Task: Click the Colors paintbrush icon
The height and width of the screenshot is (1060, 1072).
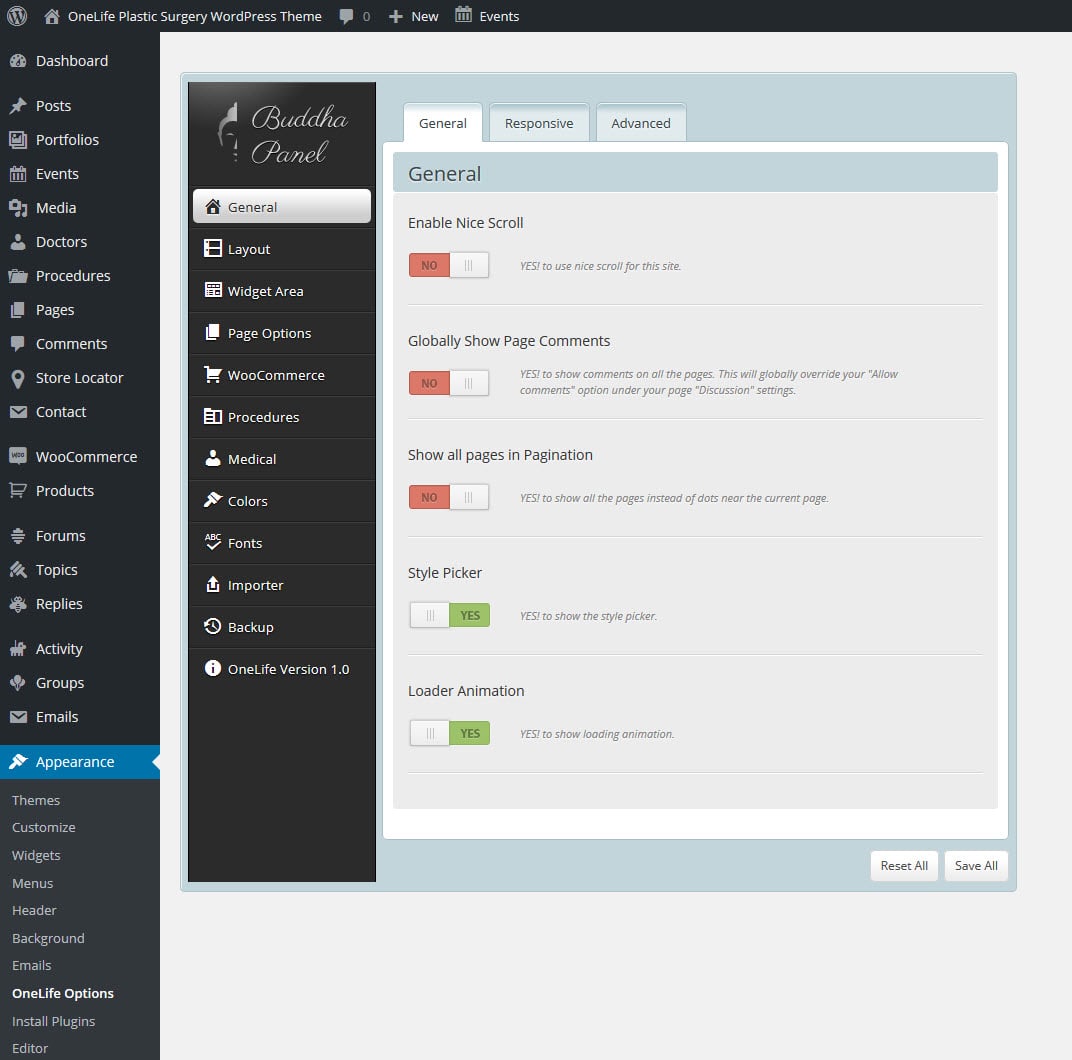Action: (x=213, y=501)
